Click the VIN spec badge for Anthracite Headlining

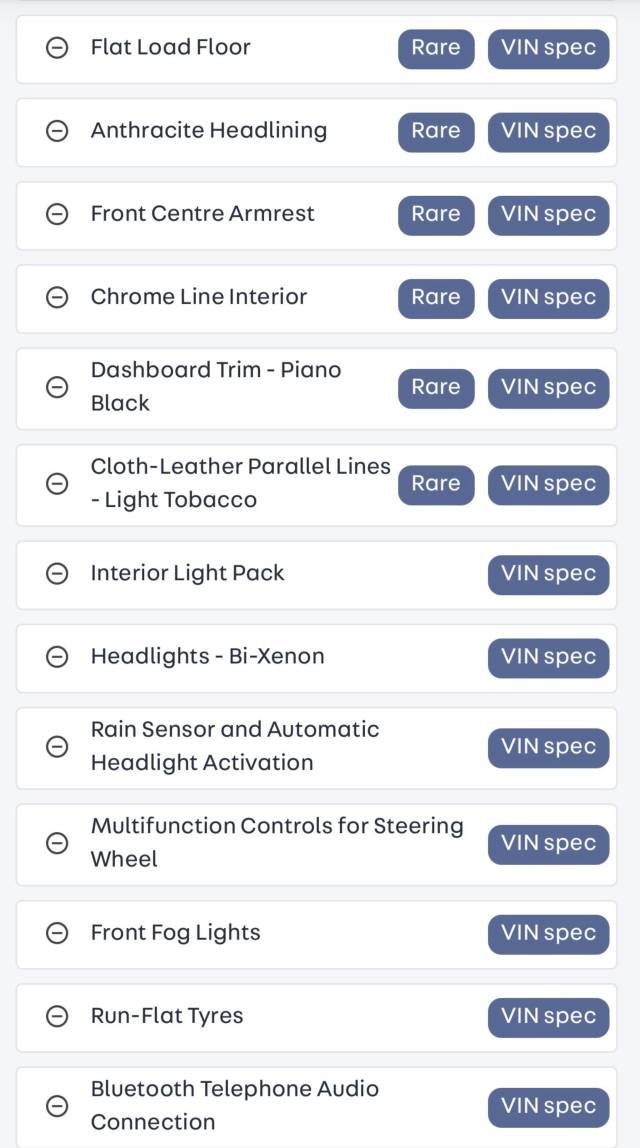(548, 132)
